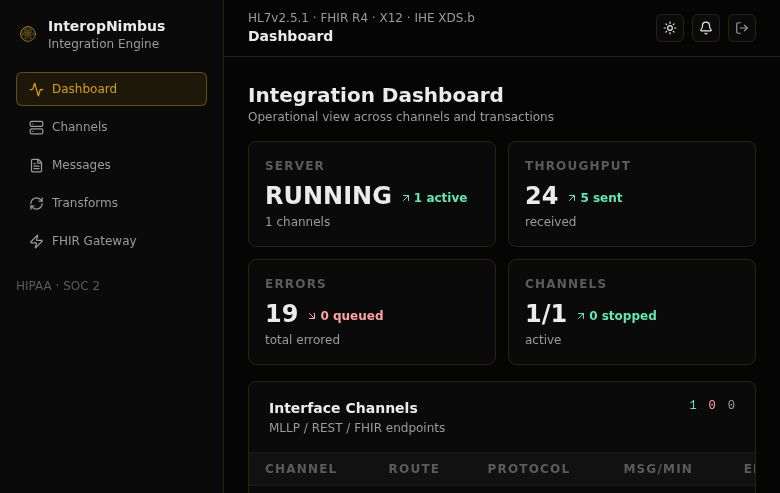780x493 pixels.
Task: Click the Channels 1/1 active card
Action: 632,312
